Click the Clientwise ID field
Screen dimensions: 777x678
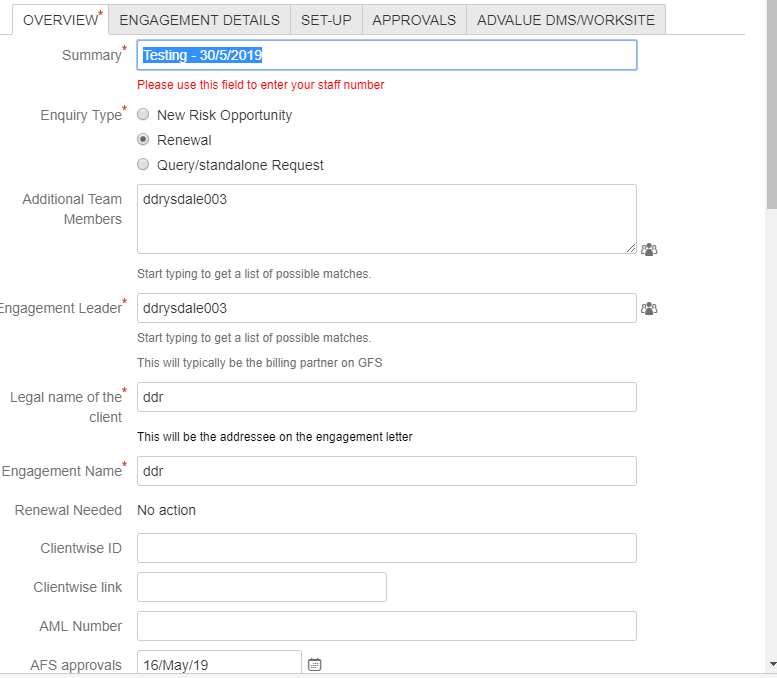click(x=387, y=548)
